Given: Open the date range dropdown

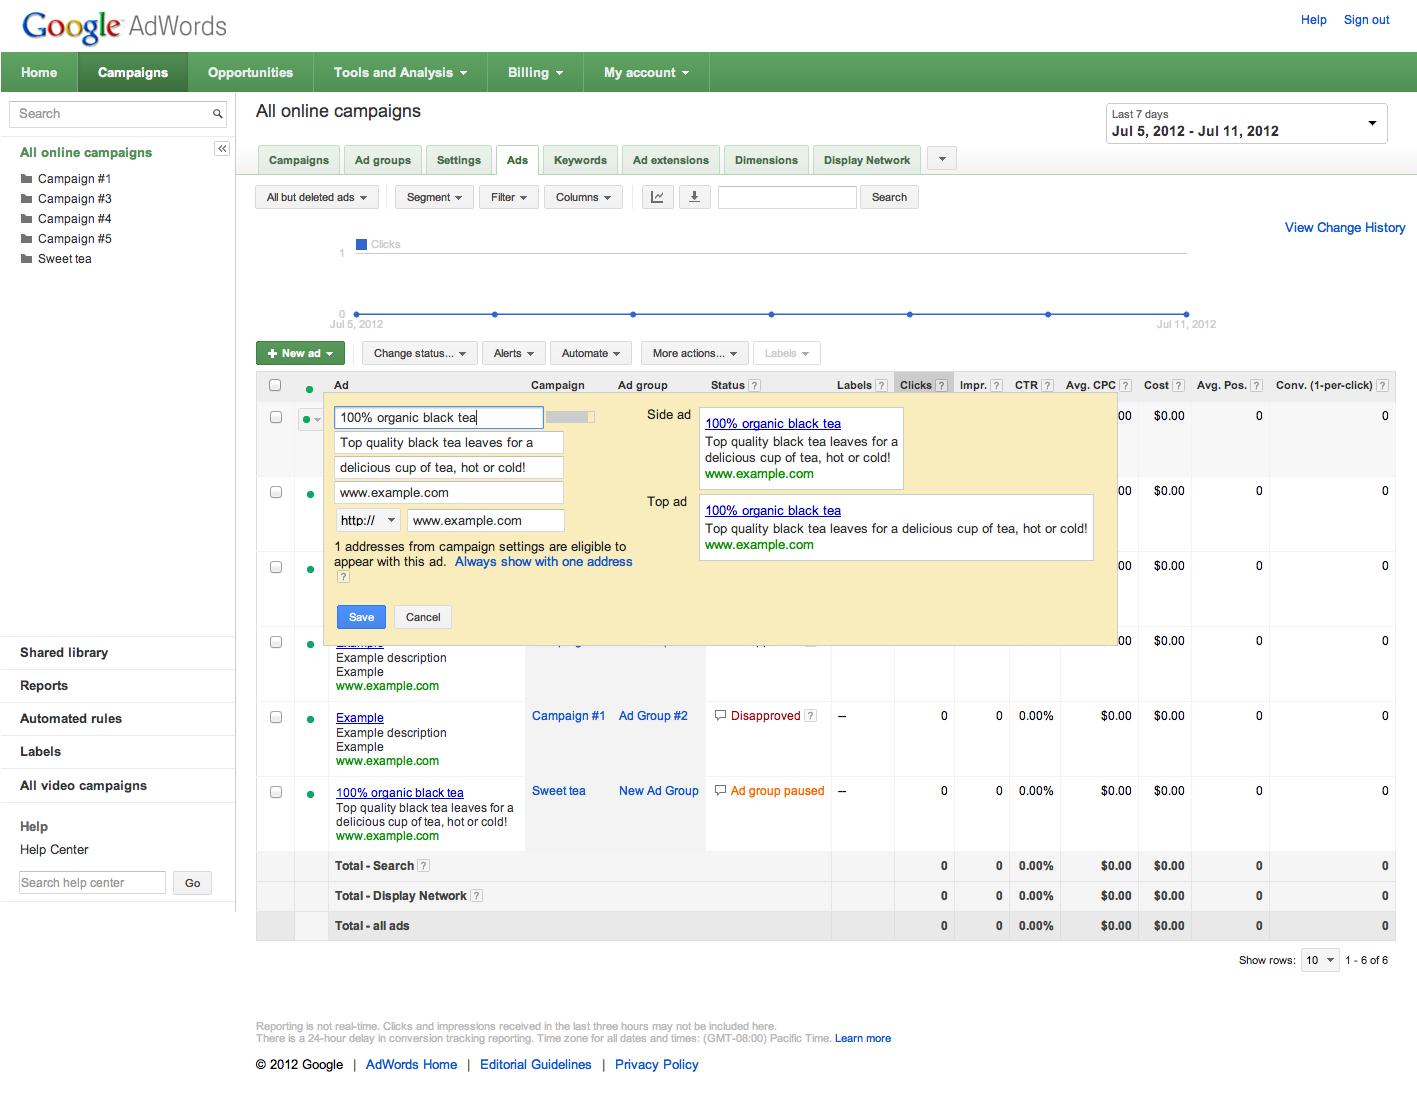Looking at the screenshot, I should click(1247, 124).
